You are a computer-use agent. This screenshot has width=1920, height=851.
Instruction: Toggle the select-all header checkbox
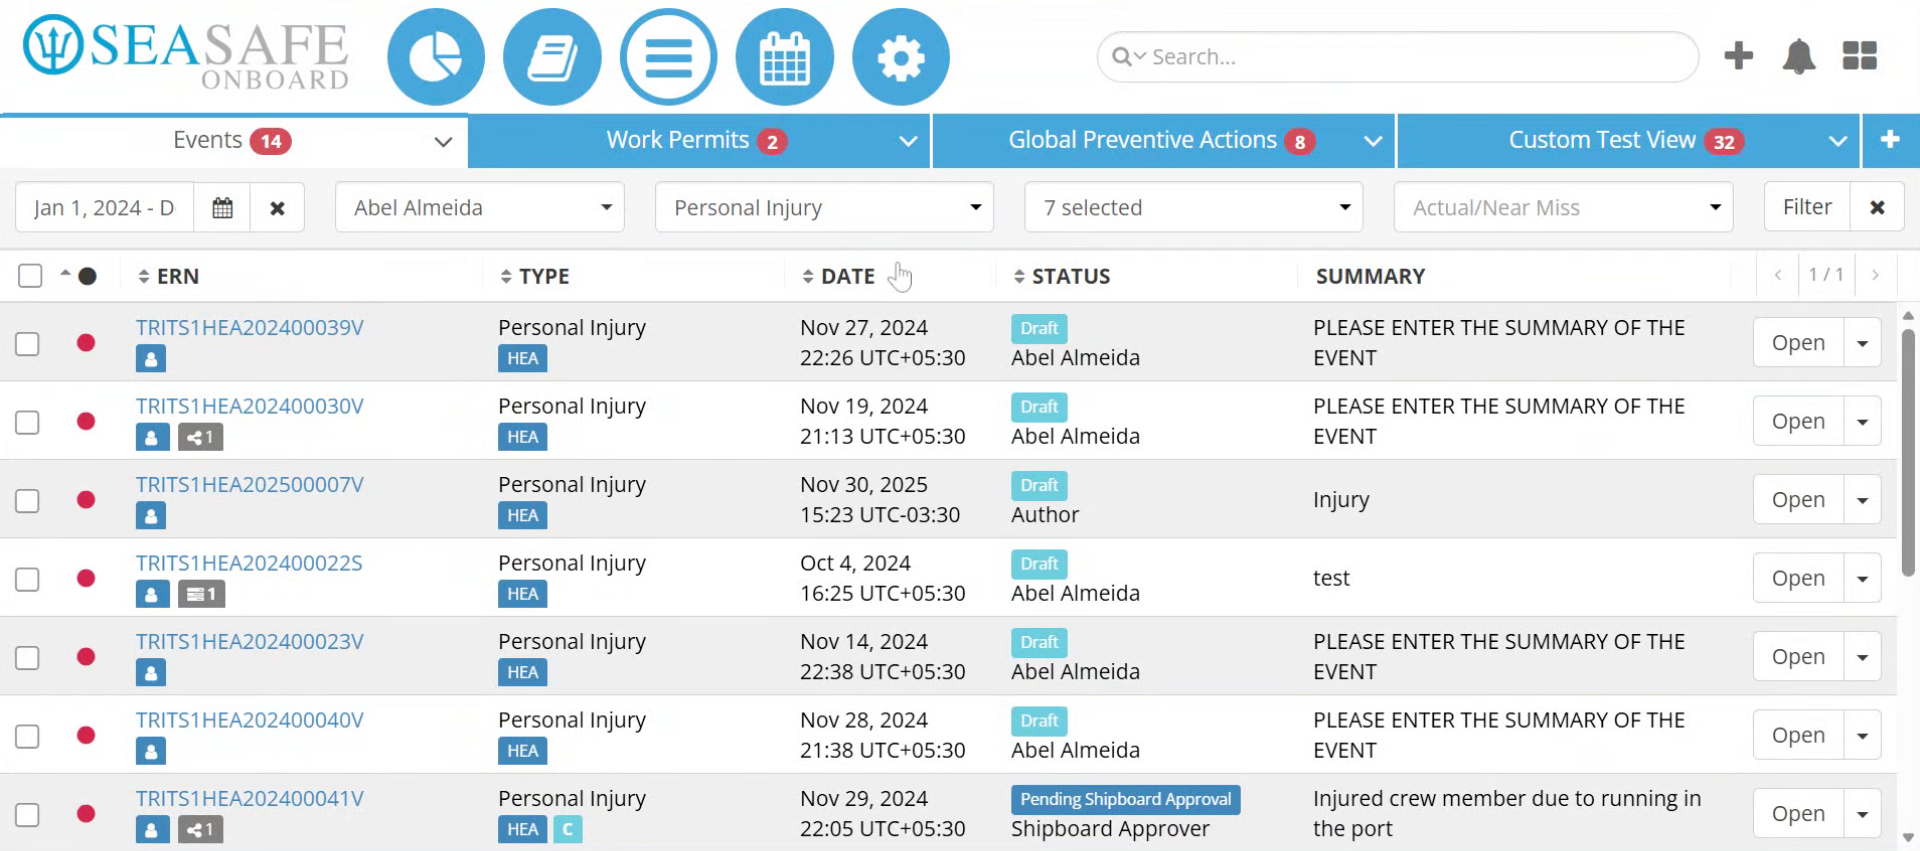click(30, 276)
